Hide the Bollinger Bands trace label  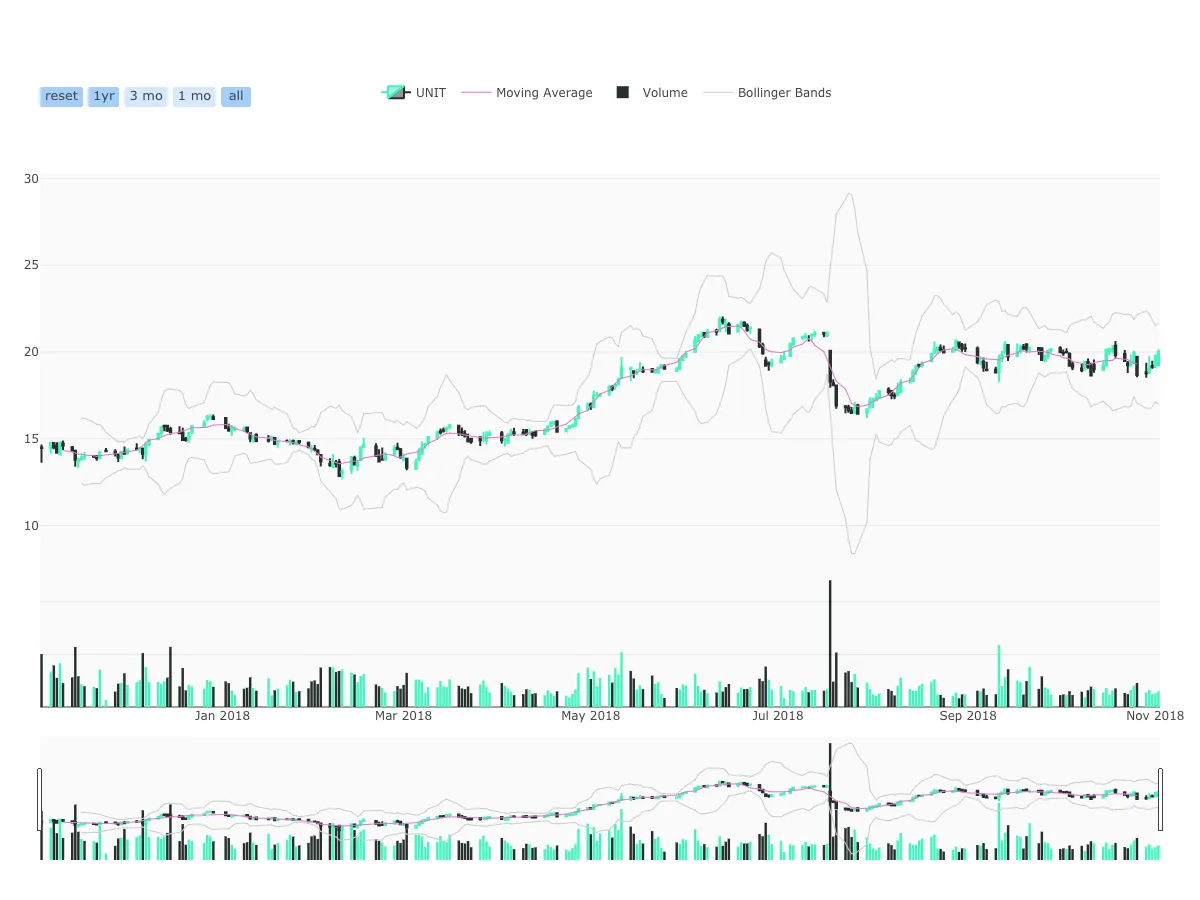coord(785,93)
